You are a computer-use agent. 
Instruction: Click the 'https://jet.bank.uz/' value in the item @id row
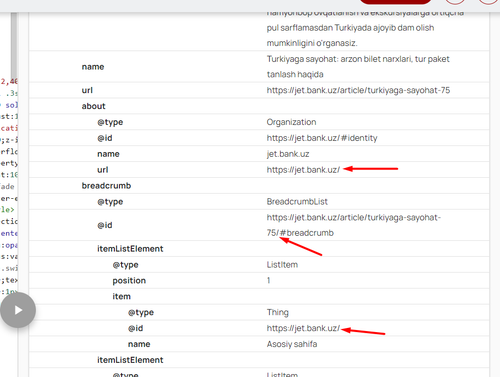(303, 328)
